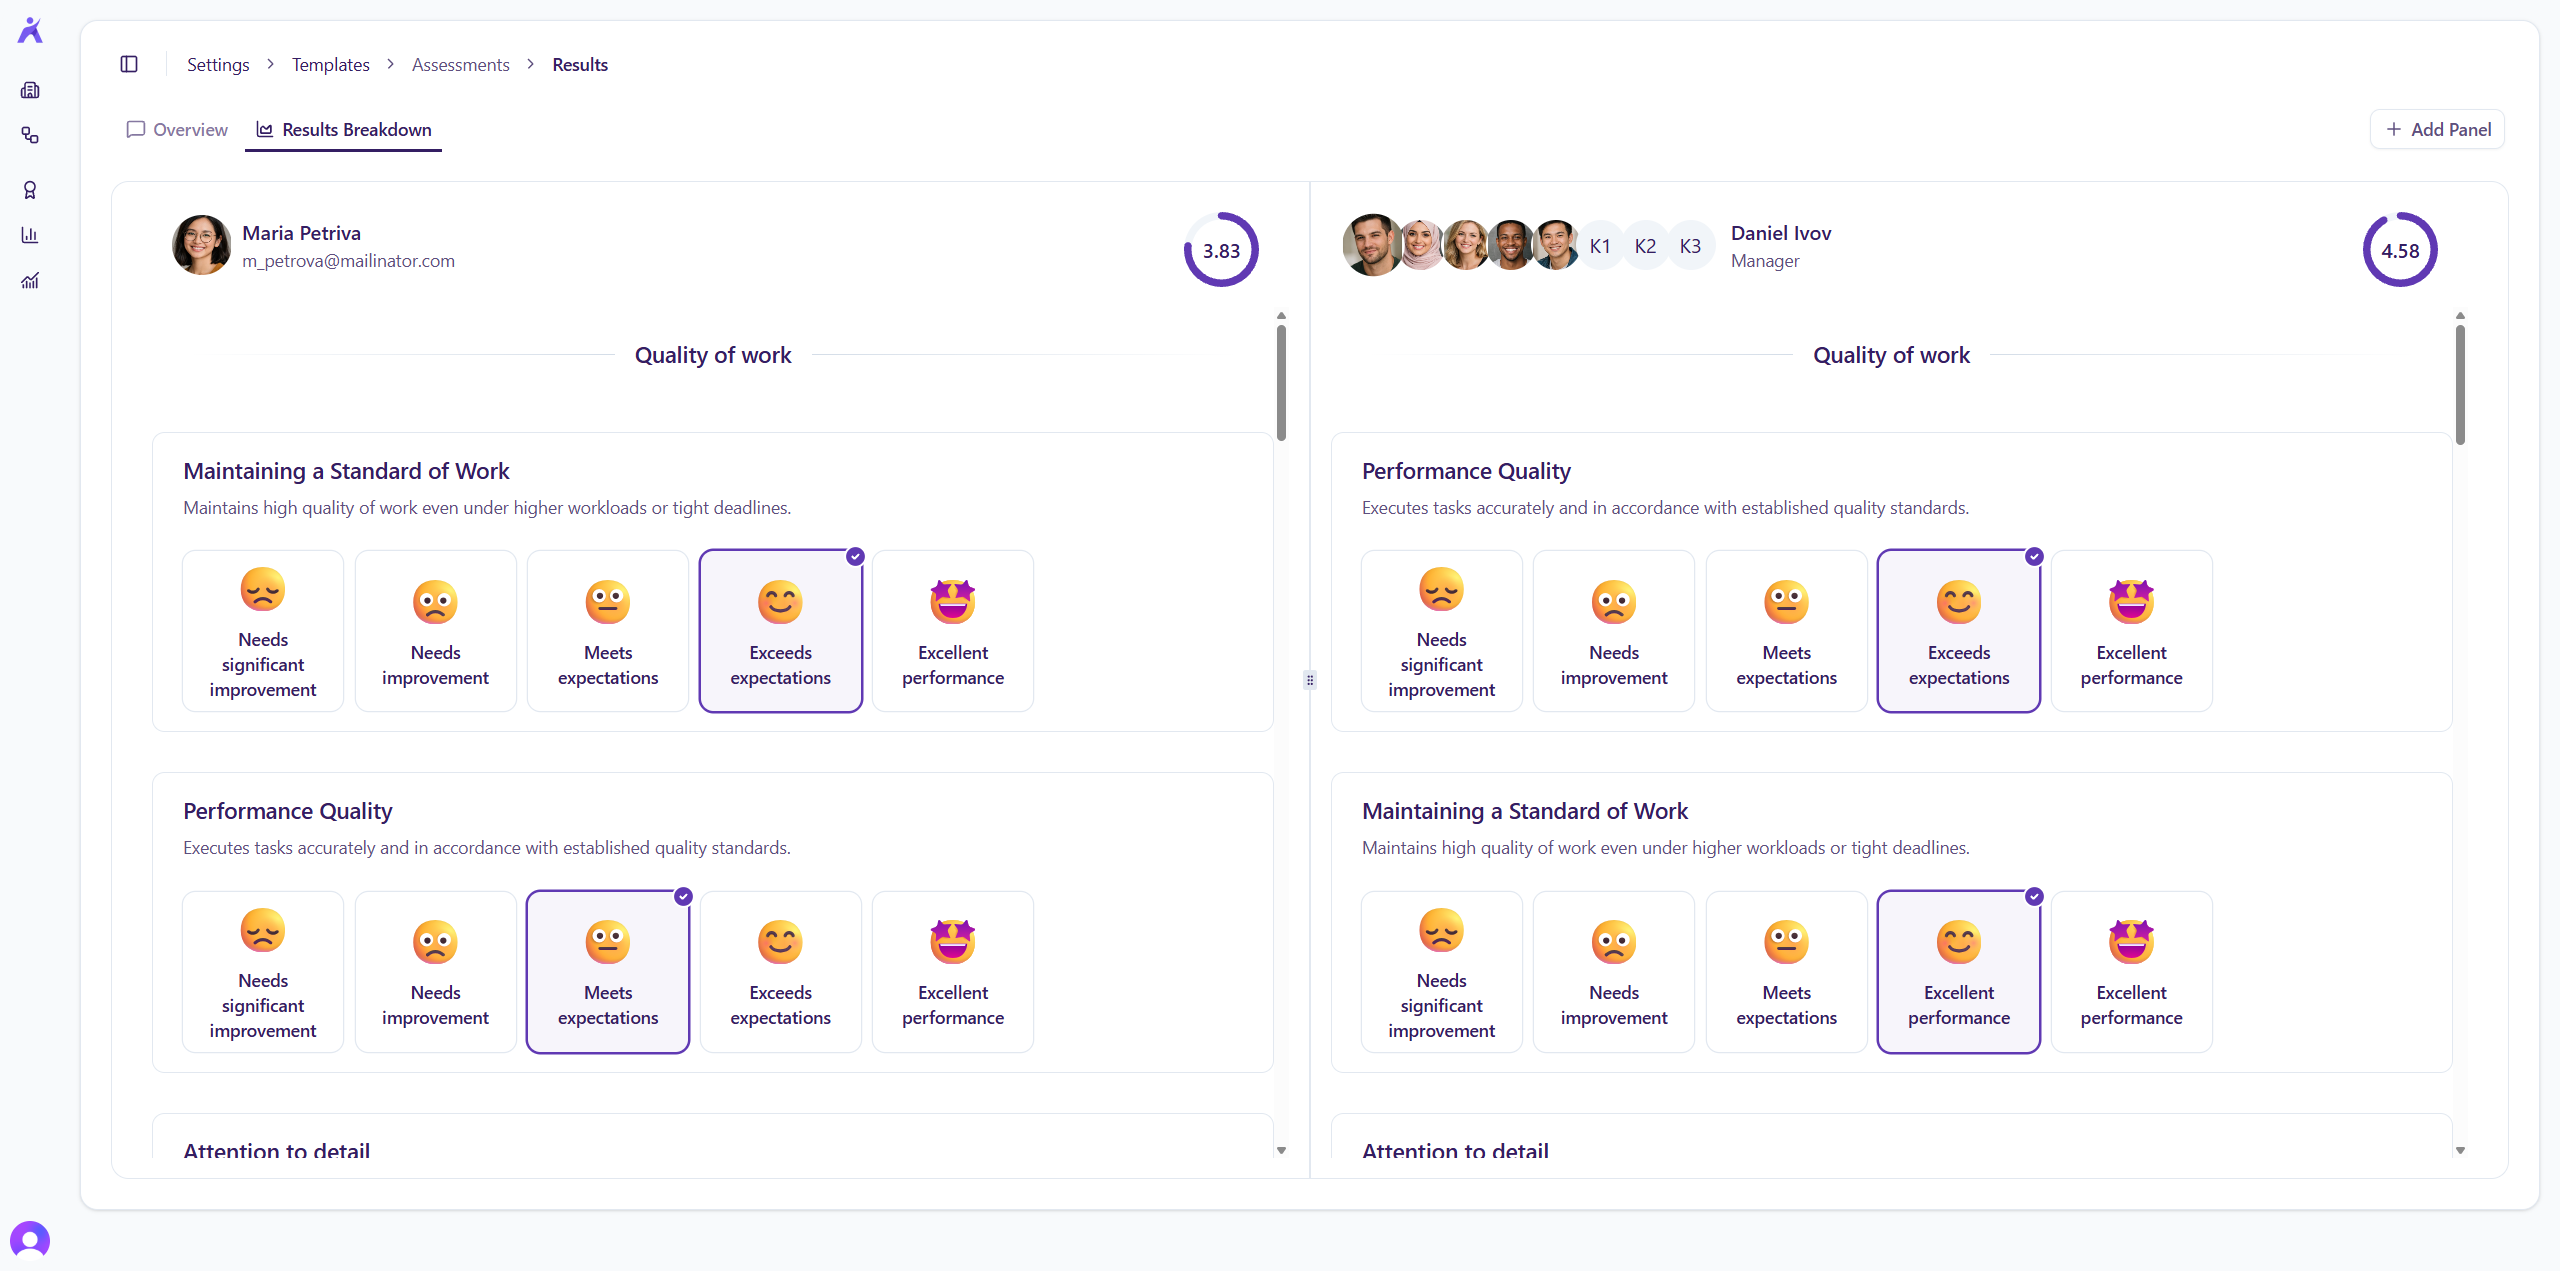The height and width of the screenshot is (1271, 2560).
Task: Select Needs improvement under Daniel's Performance Quality
Action: (1614, 631)
